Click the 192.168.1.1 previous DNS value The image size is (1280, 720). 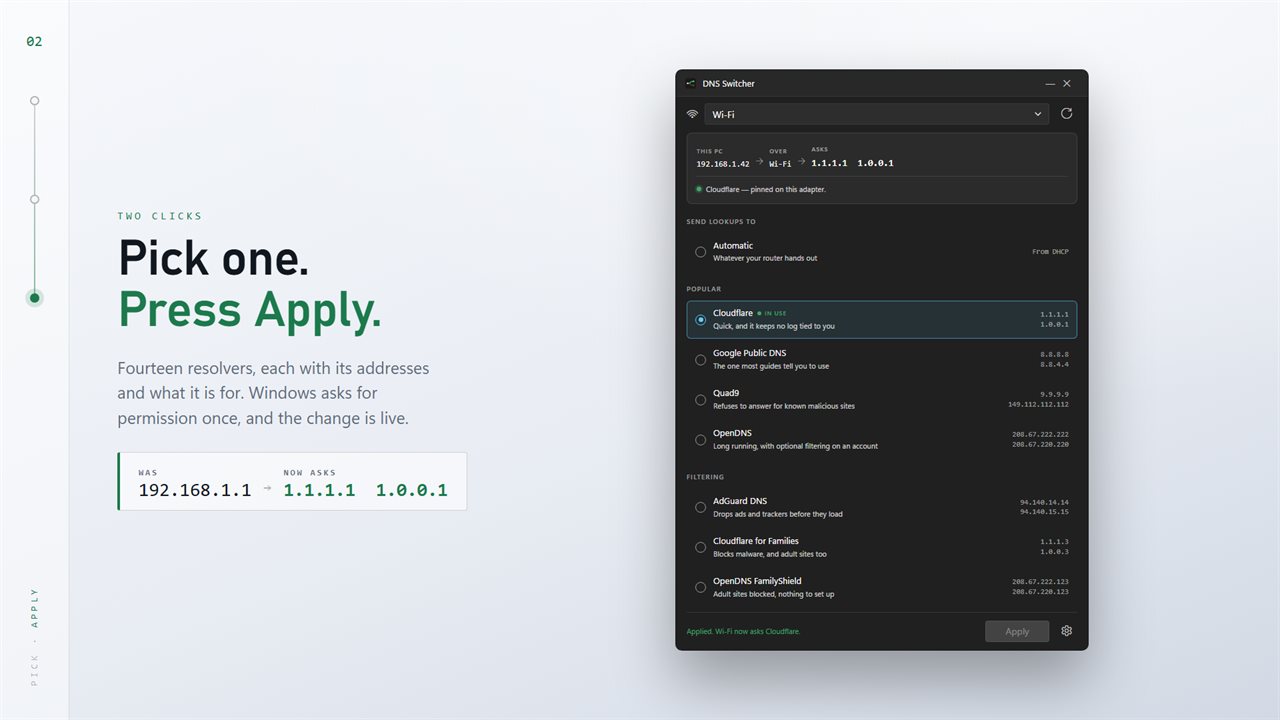point(195,491)
